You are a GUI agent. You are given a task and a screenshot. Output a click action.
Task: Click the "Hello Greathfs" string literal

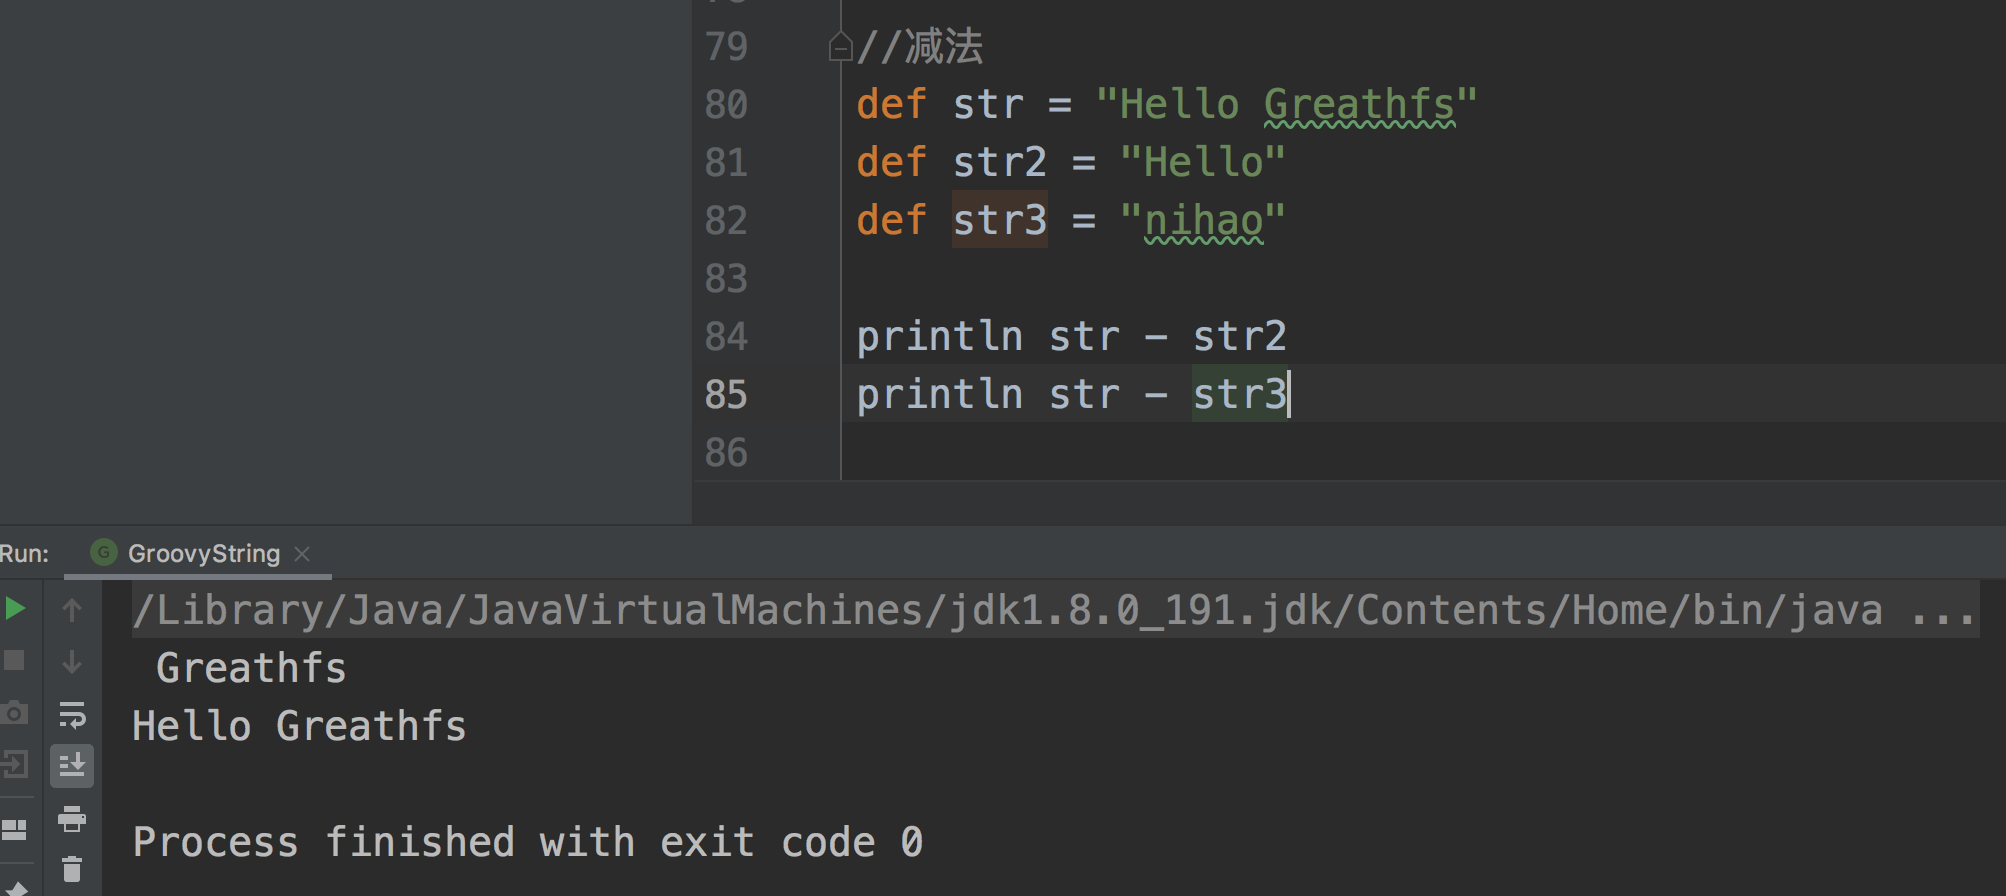click(x=1286, y=104)
